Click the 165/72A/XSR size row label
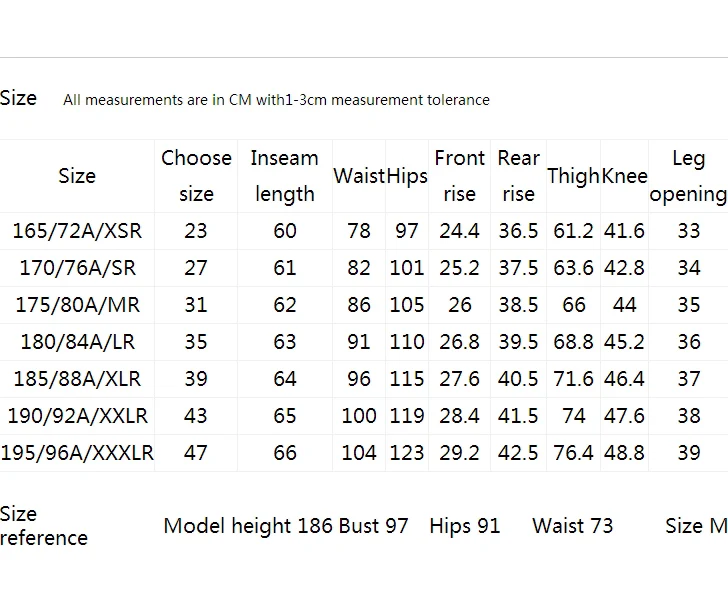Screen dimensions: 728x604 pos(77,231)
